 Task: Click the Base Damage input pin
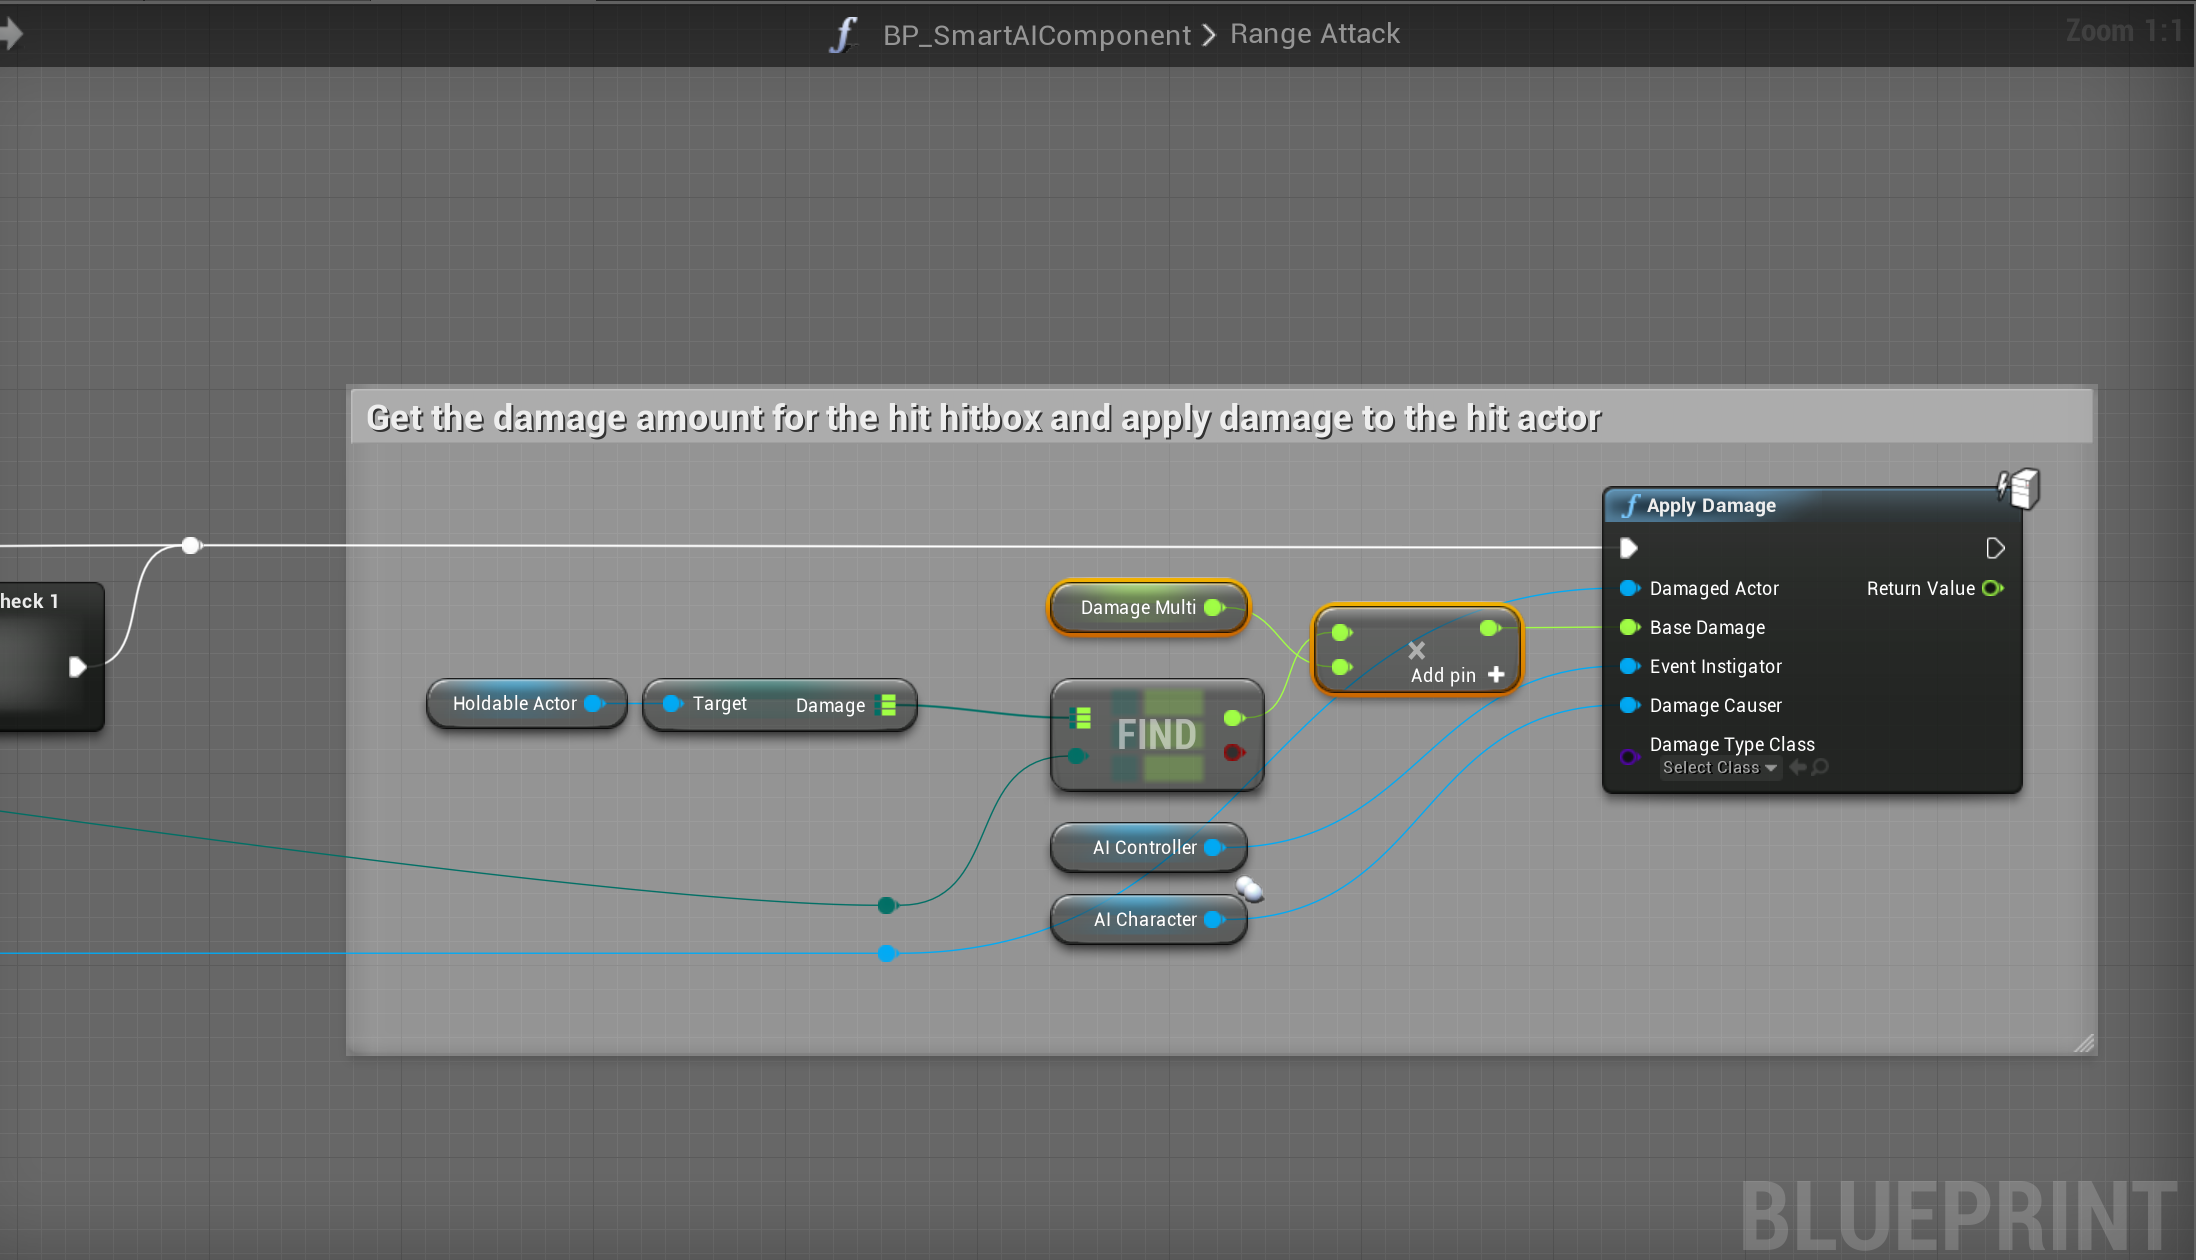pos(1629,627)
